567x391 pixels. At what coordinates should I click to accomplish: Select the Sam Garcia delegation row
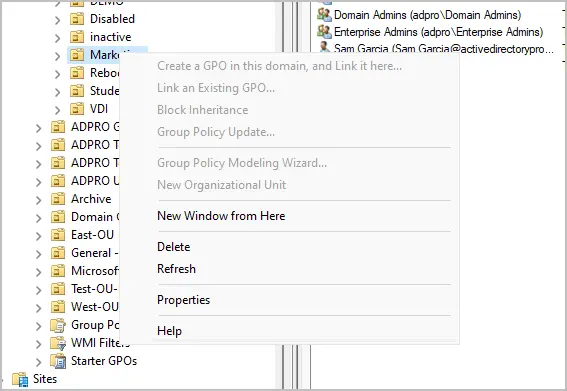click(x=444, y=48)
